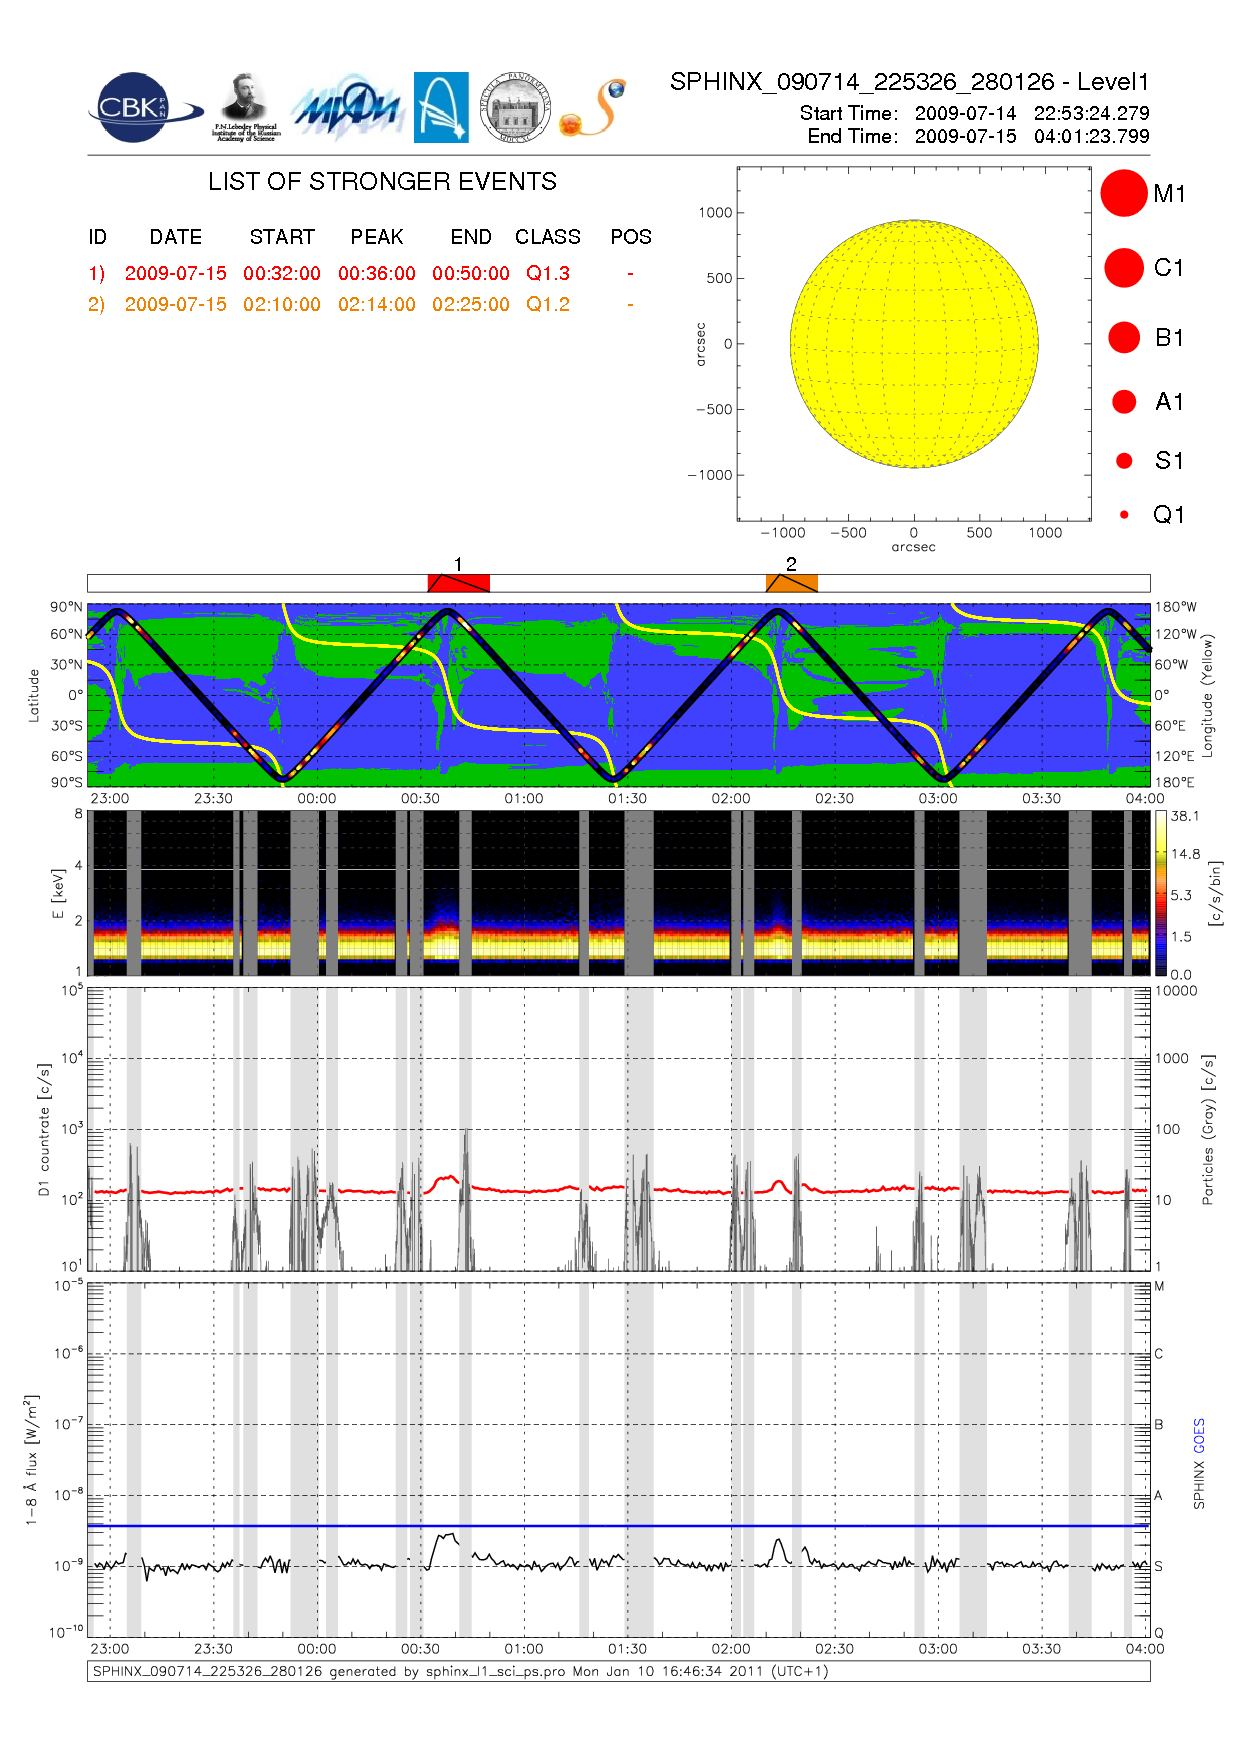The width and height of the screenshot is (1240, 1754).
Task: Click the yellow solar disk image
Action: point(913,344)
